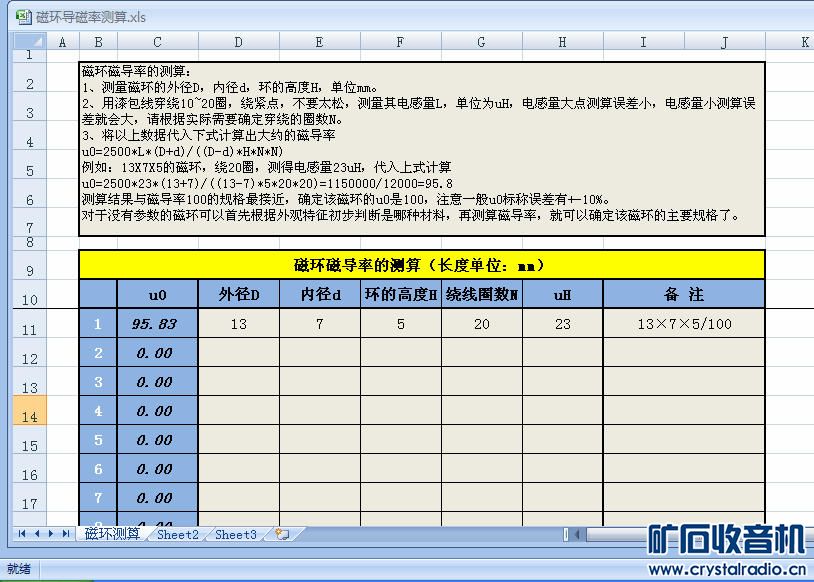Click the 绕线圈数N header cell
Screen dimensions: 814x582
[482, 294]
